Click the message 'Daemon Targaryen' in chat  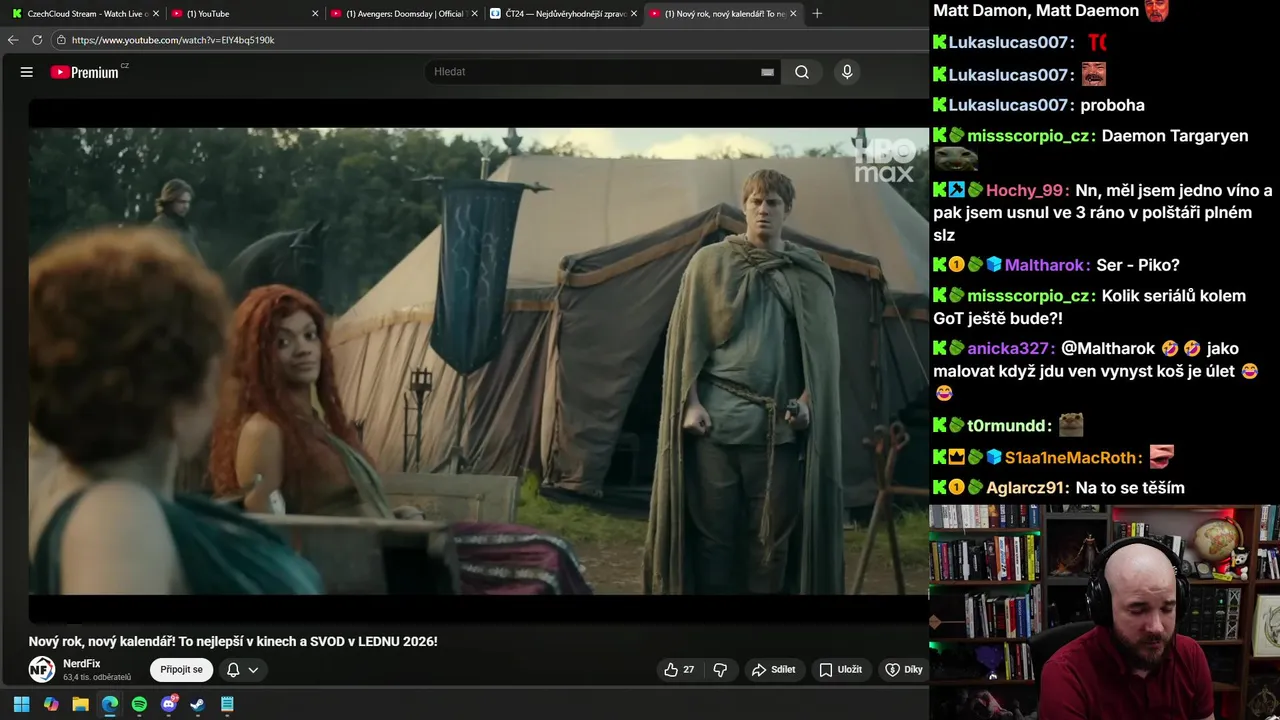coord(1175,136)
